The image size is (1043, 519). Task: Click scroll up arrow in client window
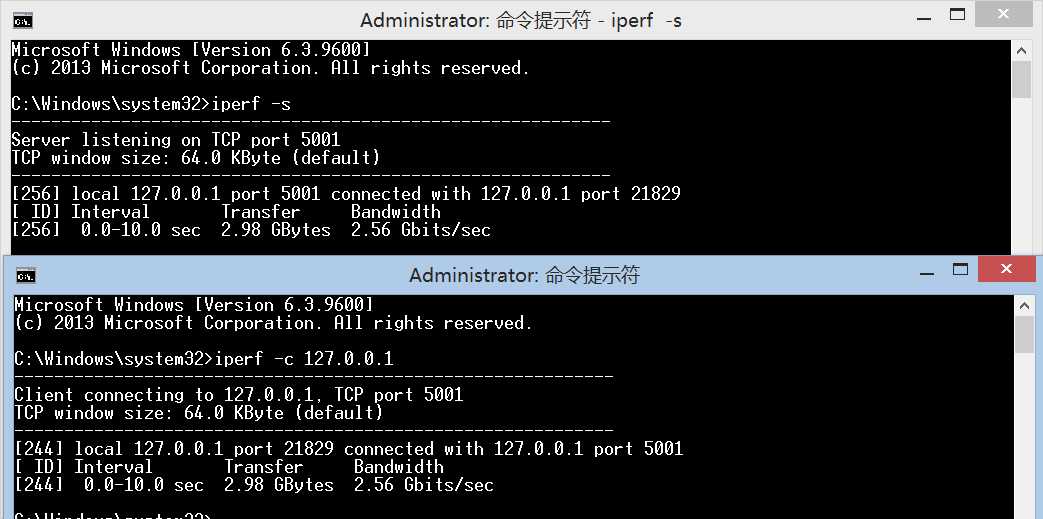(1024, 305)
